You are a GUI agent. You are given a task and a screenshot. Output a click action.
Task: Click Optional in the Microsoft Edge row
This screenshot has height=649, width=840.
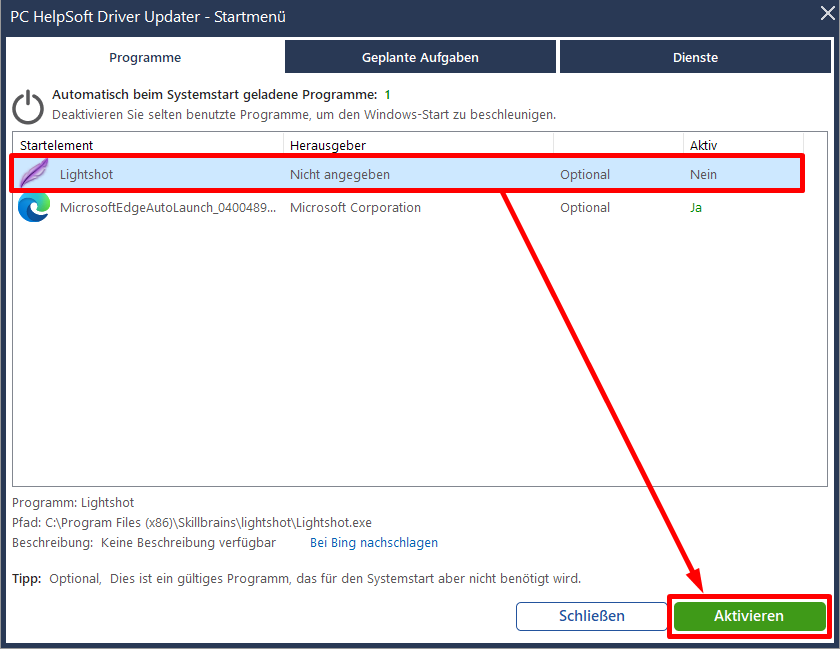(585, 207)
